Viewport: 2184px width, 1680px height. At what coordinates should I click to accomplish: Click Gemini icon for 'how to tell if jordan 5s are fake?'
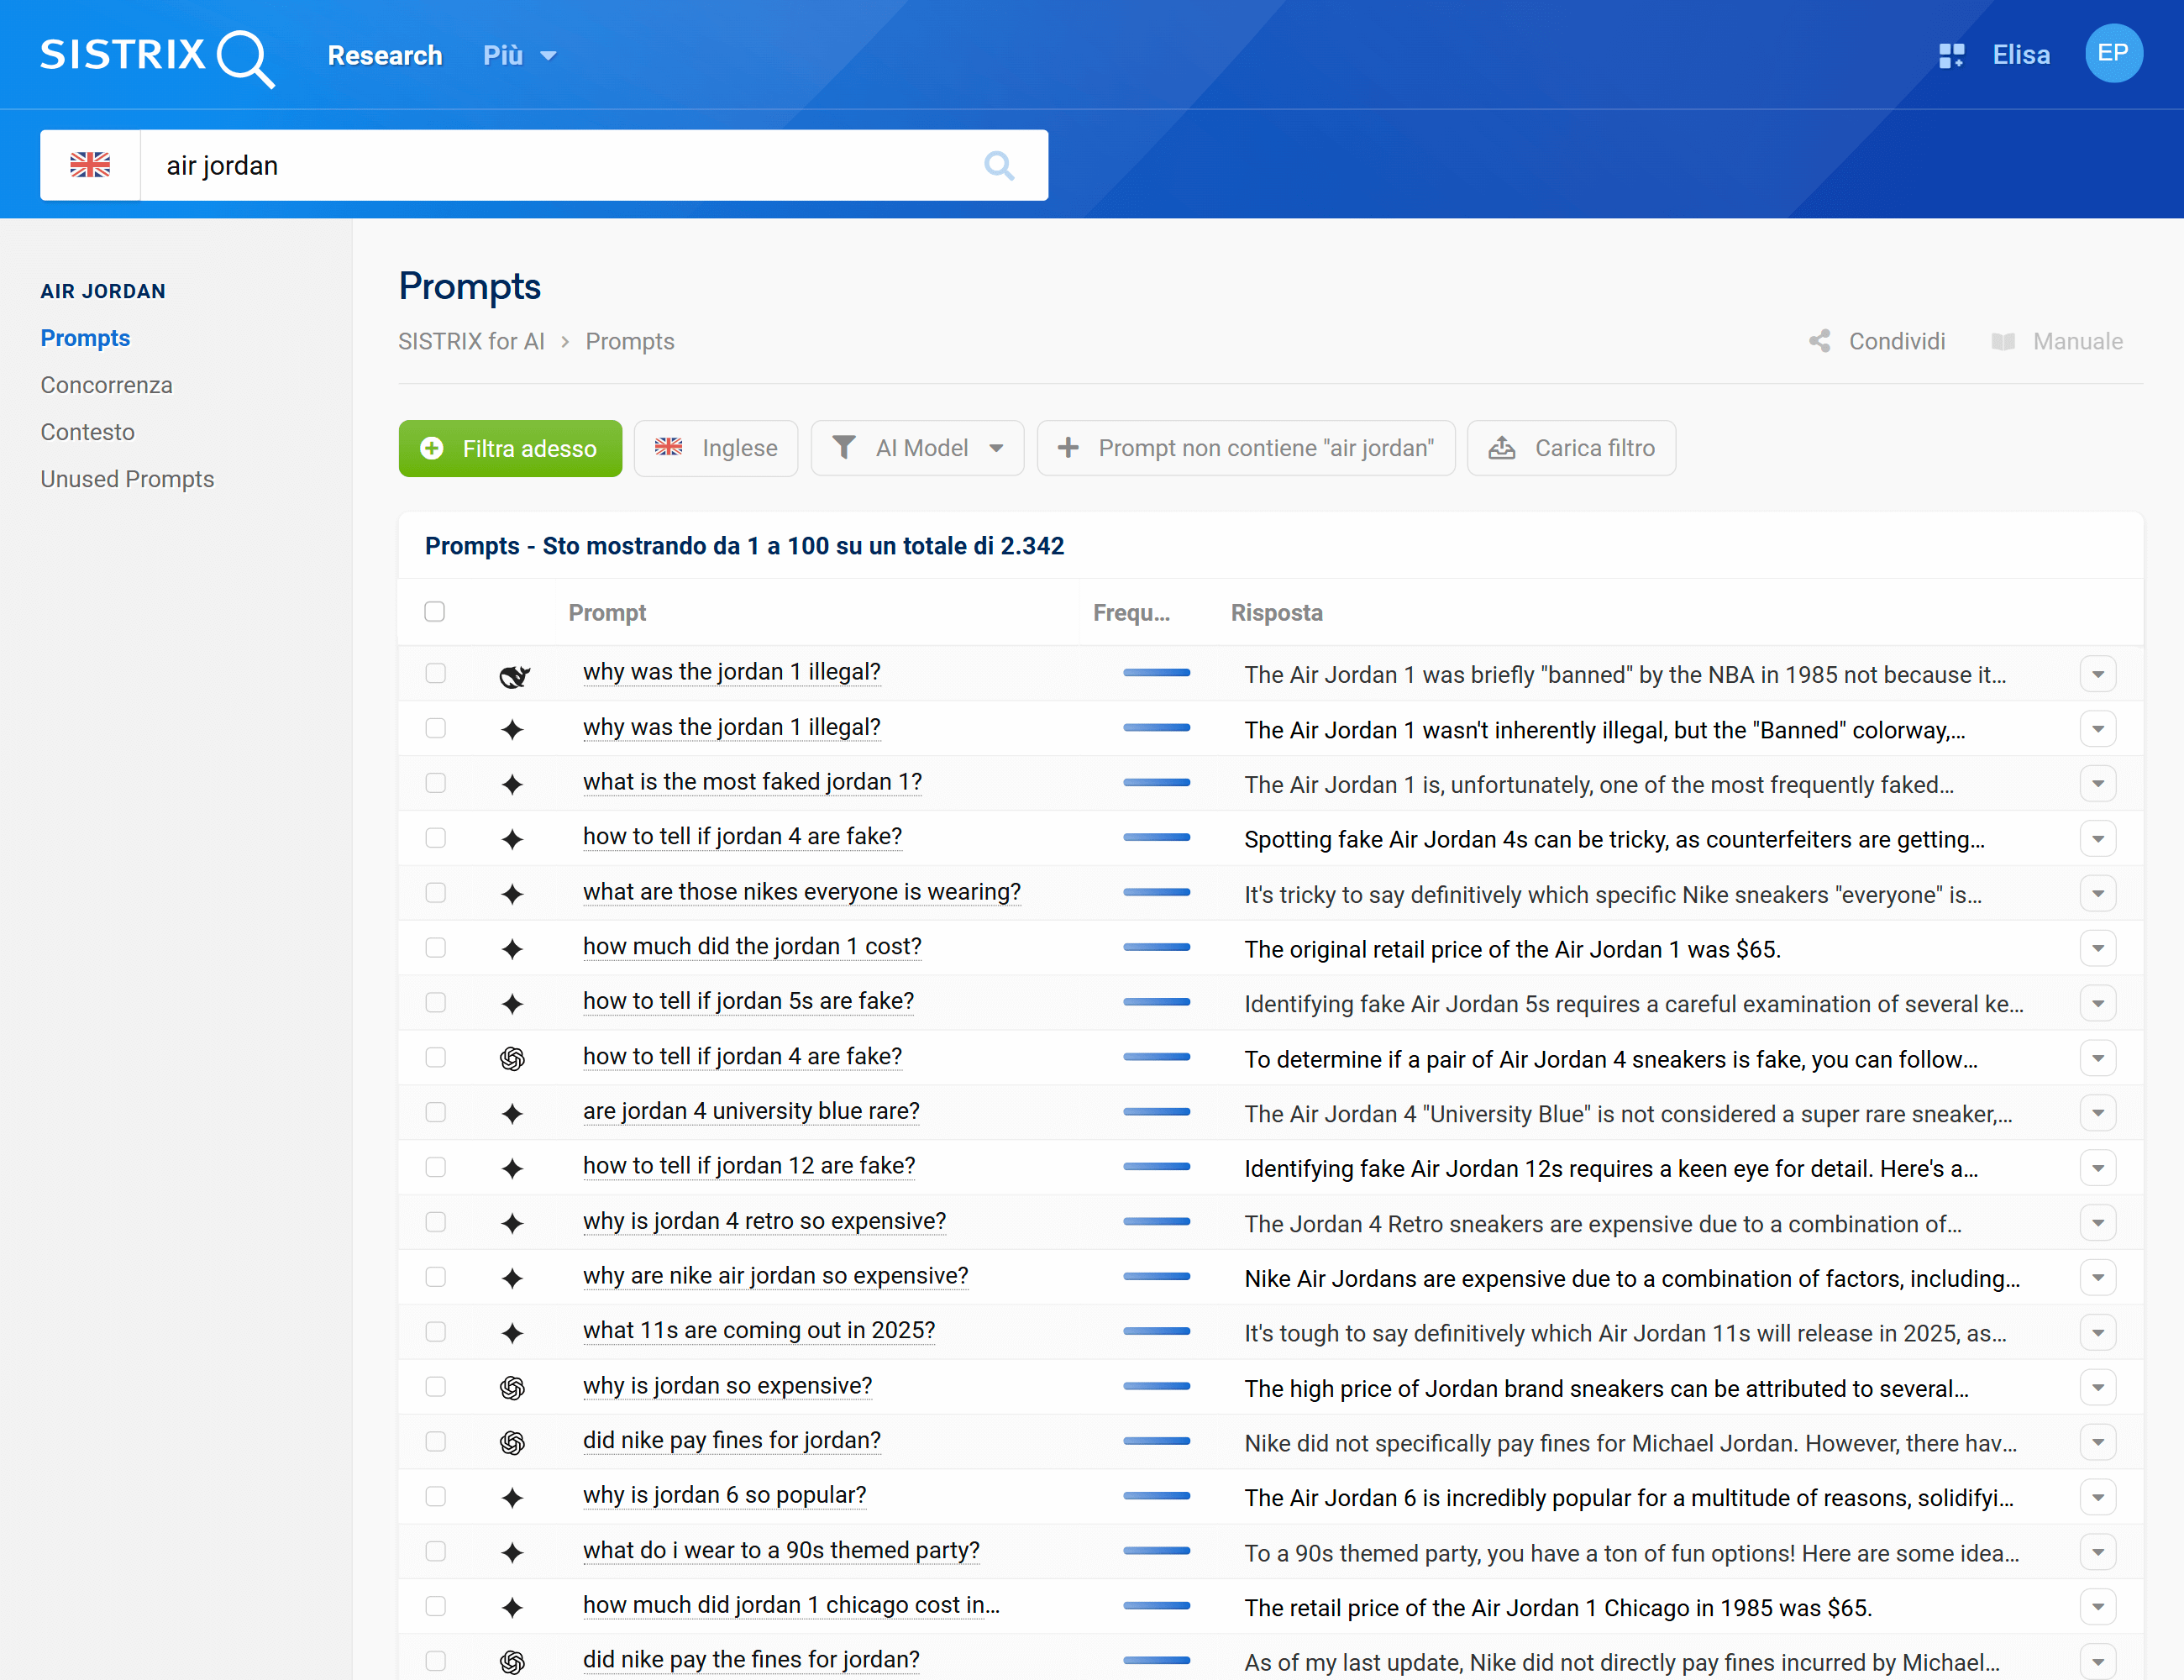[512, 1003]
